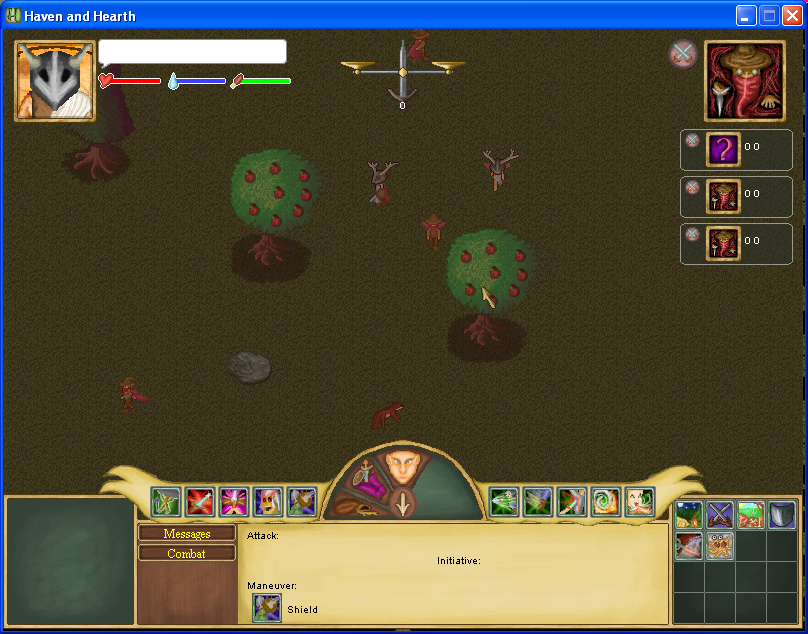Click the "Attack:" label
This screenshot has width=808, height=634.
click(263, 536)
